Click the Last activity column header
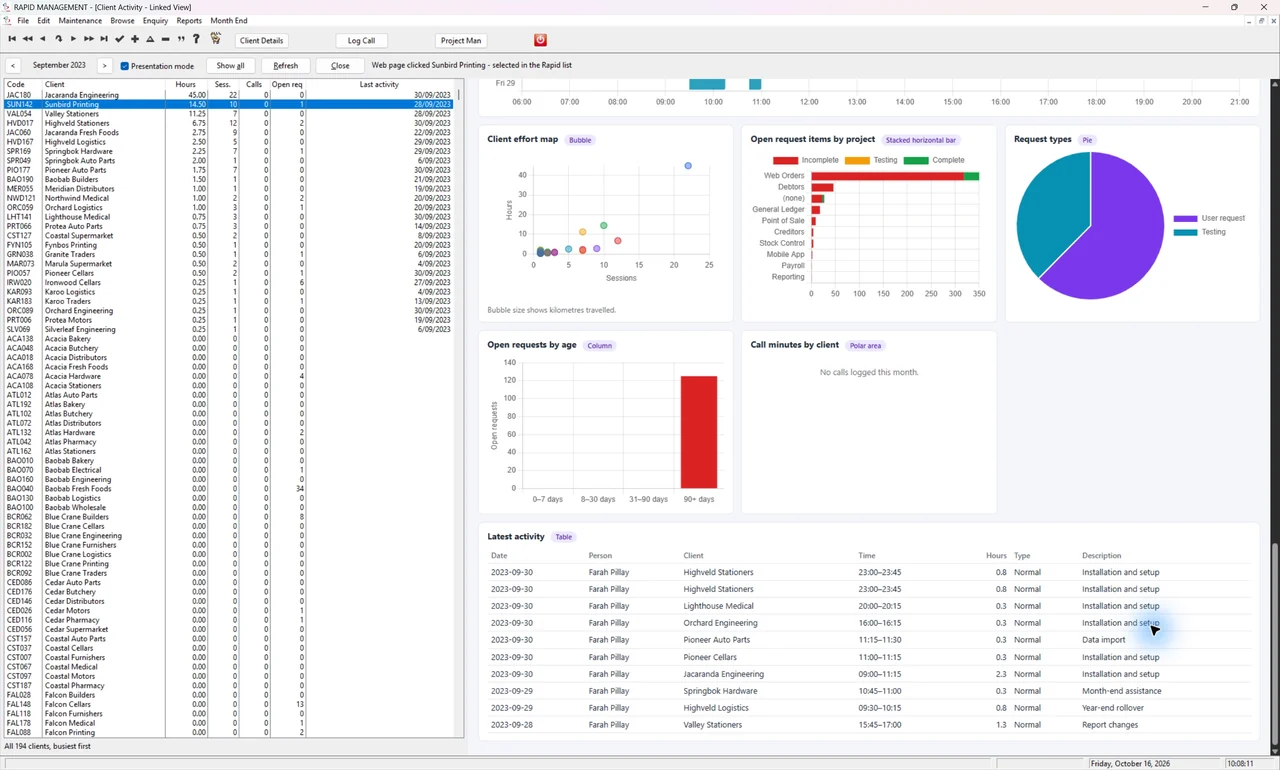The width and height of the screenshot is (1280, 770). tap(380, 85)
